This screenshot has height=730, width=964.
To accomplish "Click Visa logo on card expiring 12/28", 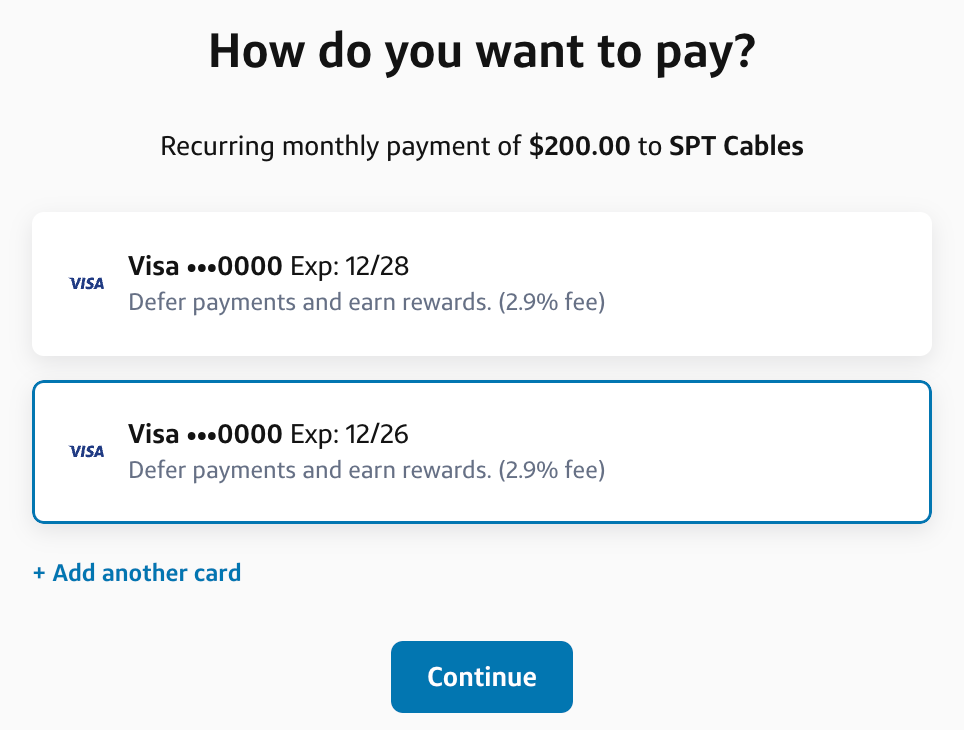I will point(87,284).
